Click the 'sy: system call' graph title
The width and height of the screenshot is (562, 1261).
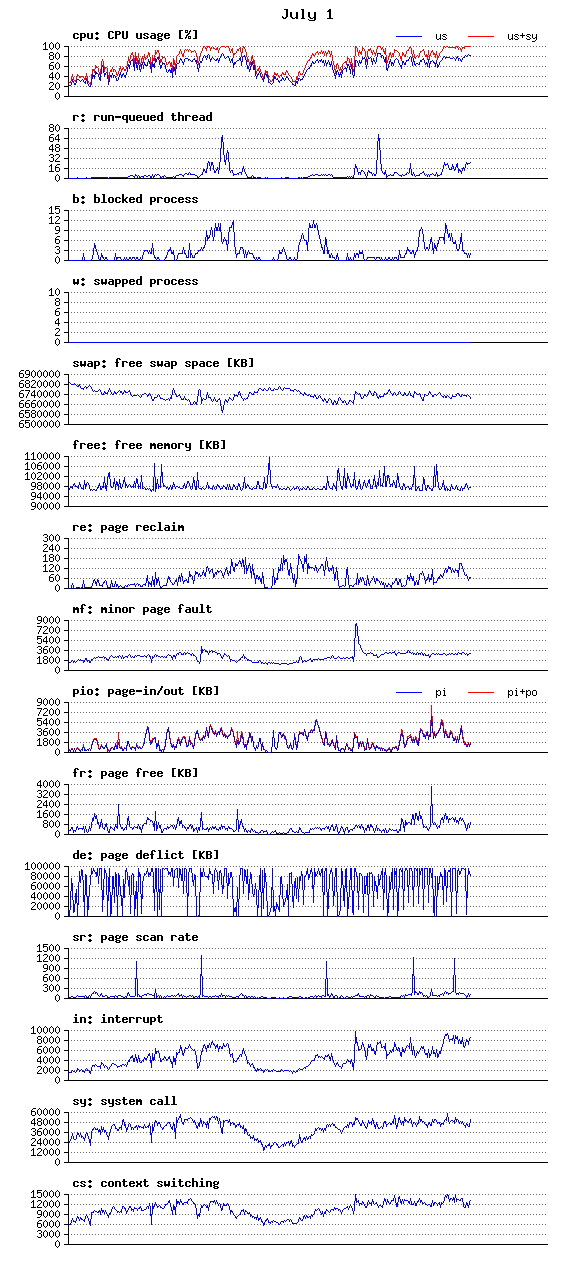[124, 1101]
